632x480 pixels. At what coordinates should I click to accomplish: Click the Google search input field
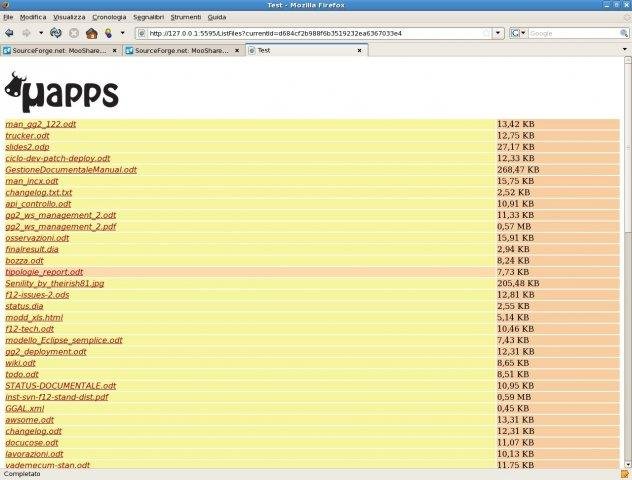574,33
